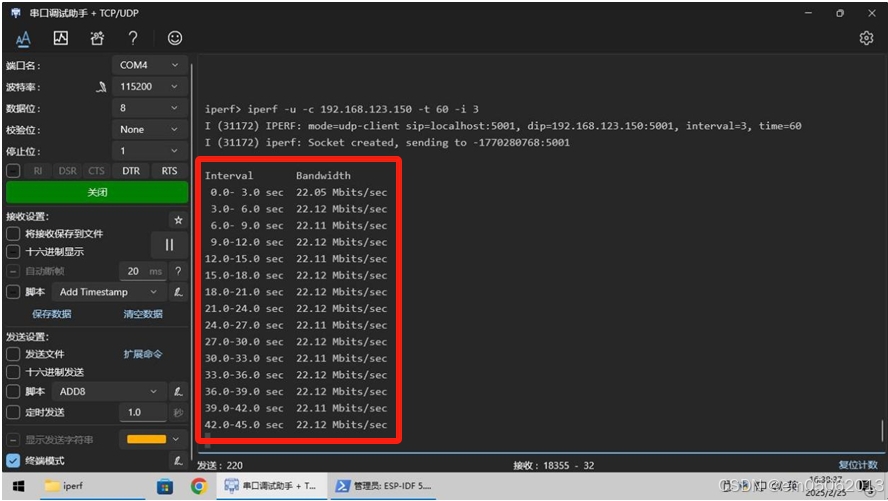Click the question mark beside auto frame break

(x=178, y=271)
